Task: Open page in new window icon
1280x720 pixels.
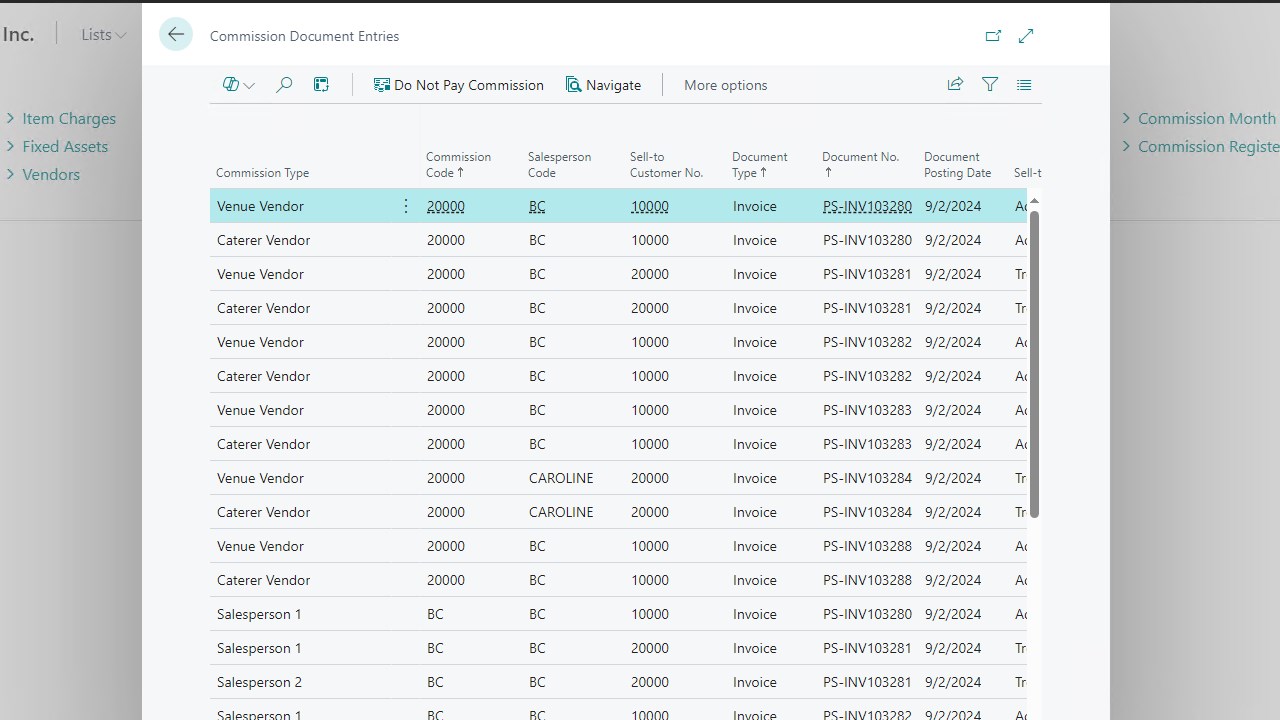Action: click(993, 36)
